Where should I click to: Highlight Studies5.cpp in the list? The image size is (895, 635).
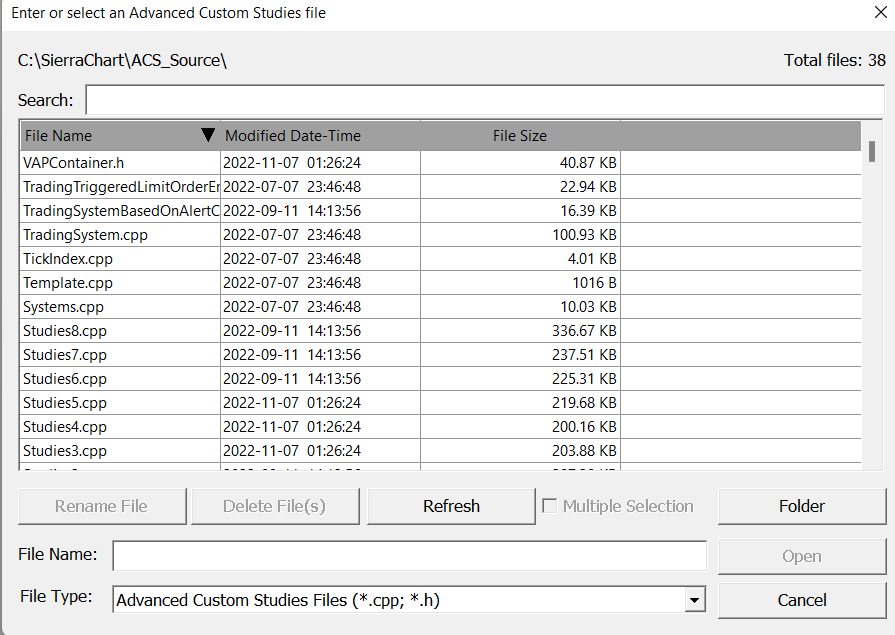65,403
